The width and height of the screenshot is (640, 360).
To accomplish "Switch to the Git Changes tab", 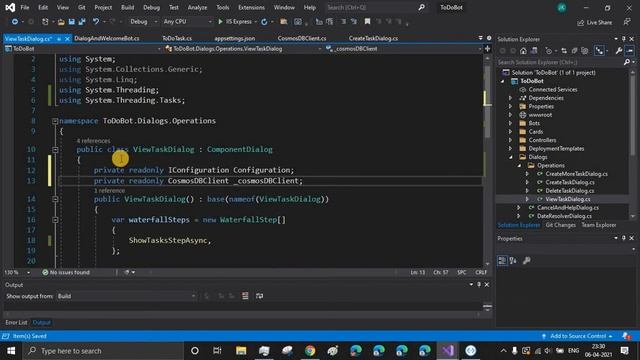I will pos(560,225).
